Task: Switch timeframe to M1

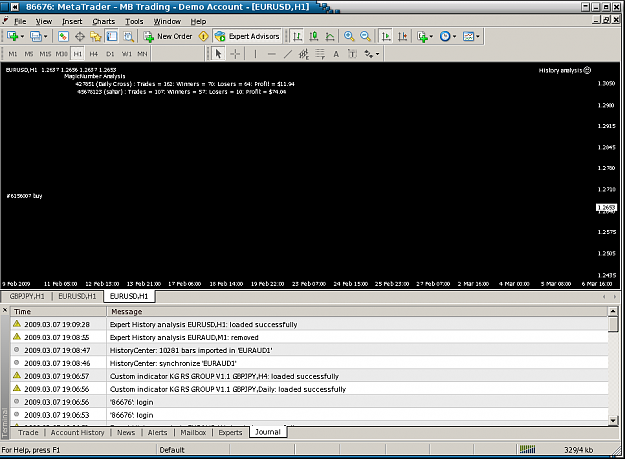Action: (13, 54)
